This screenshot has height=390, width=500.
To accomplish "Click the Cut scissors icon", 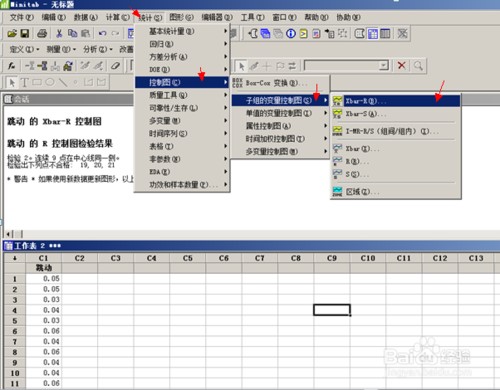I will click(x=59, y=33).
